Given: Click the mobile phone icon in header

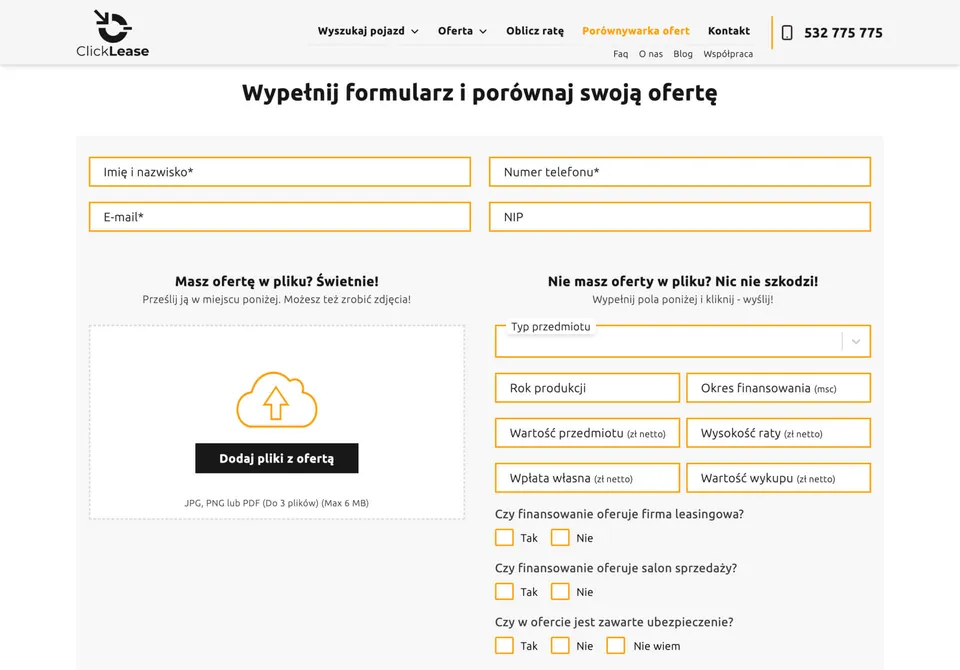Looking at the screenshot, I should click(x=787, y=32).
